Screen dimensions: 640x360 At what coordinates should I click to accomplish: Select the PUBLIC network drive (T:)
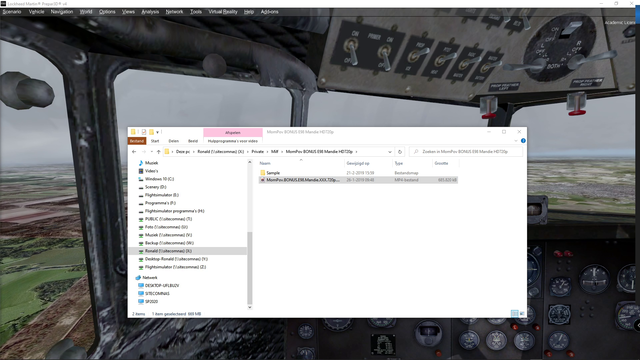pyautogui.click(x=168, y=219)
